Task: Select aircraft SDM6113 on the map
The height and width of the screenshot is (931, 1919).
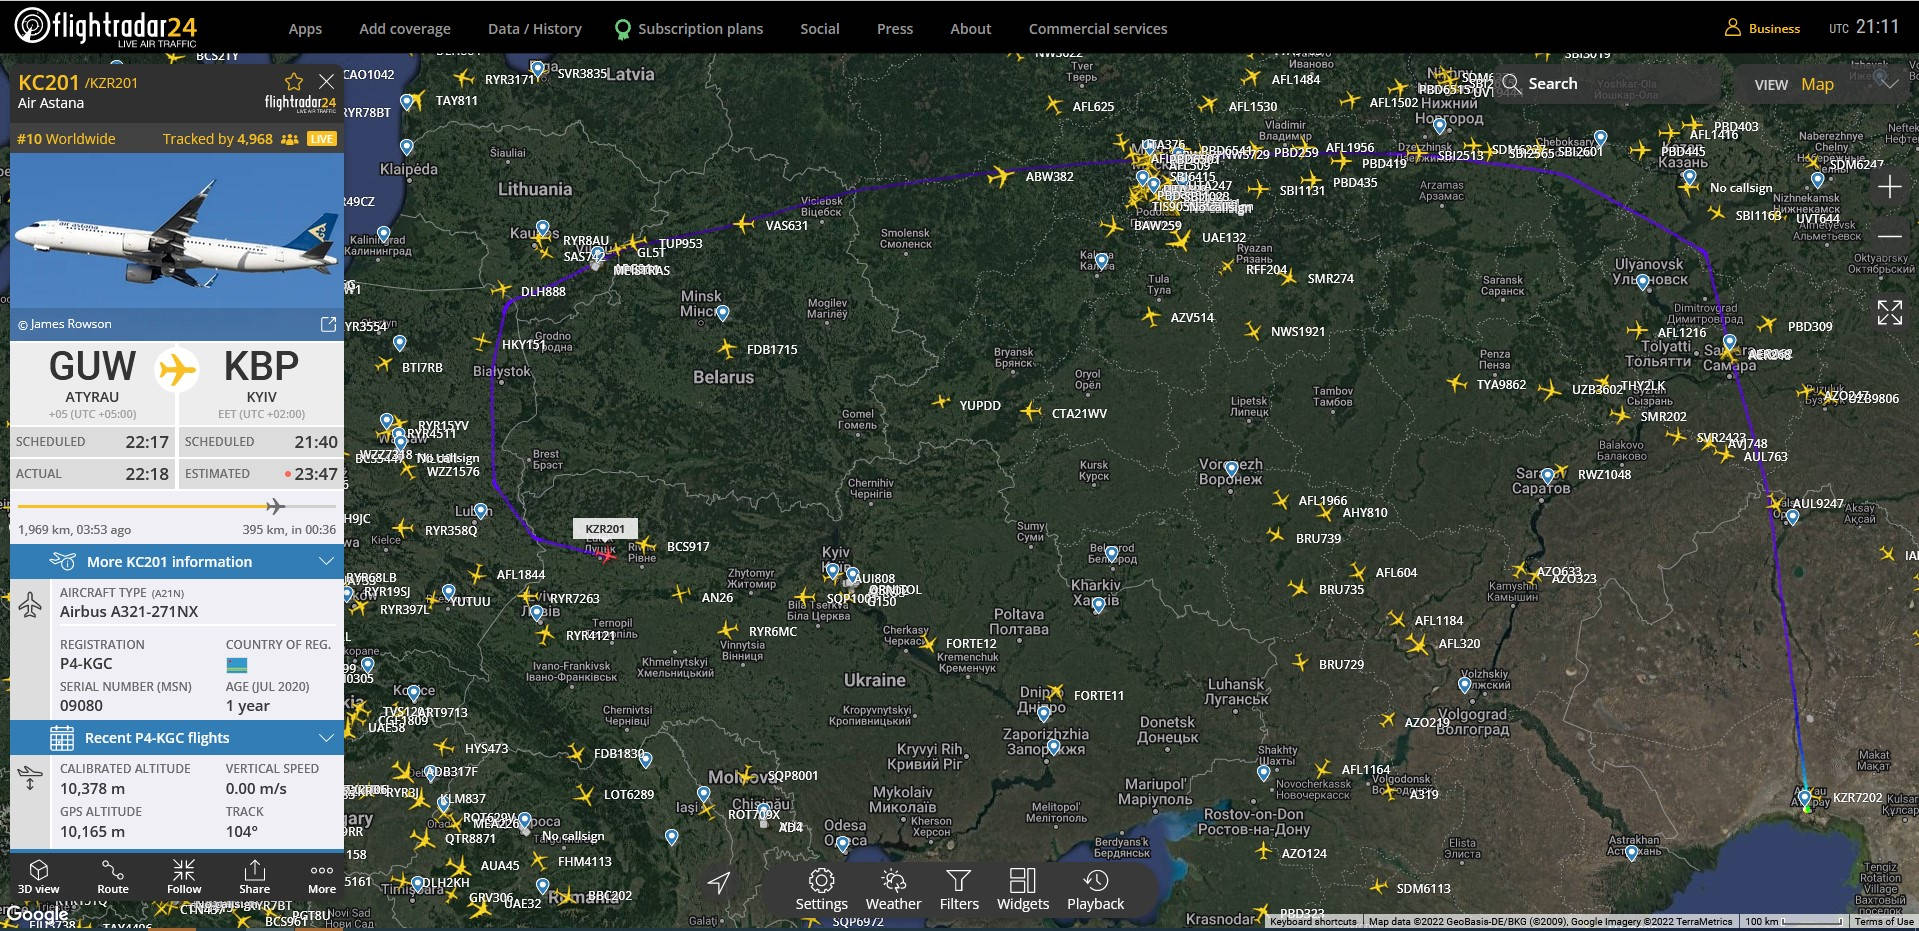Action: 1379,886
